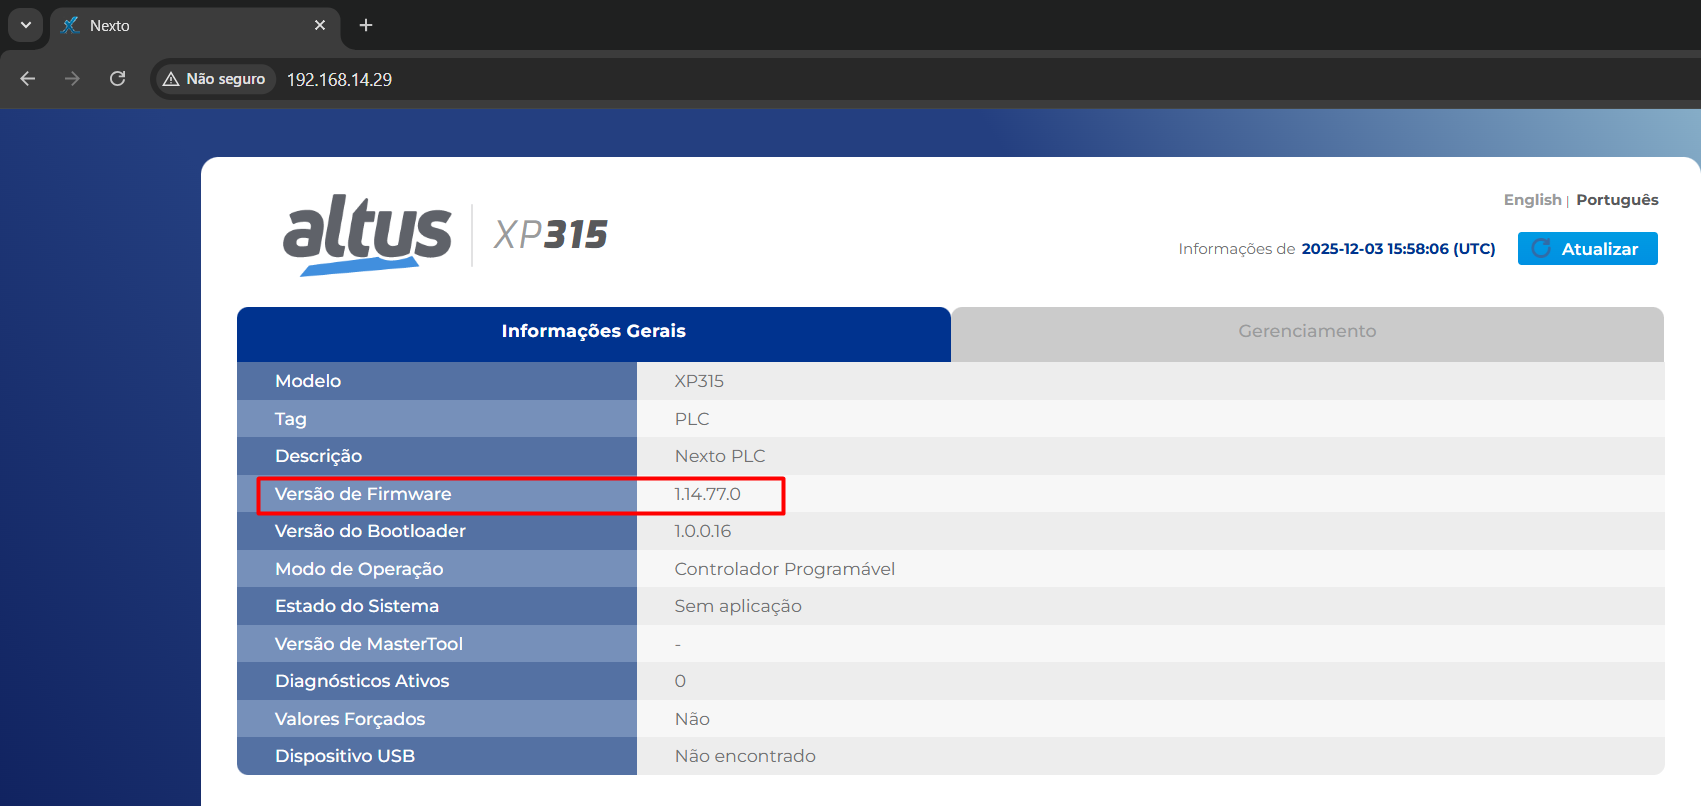Switch to the Gerenciamento tab
The image size is (1701, 806).
click(x=1306, y=331)
